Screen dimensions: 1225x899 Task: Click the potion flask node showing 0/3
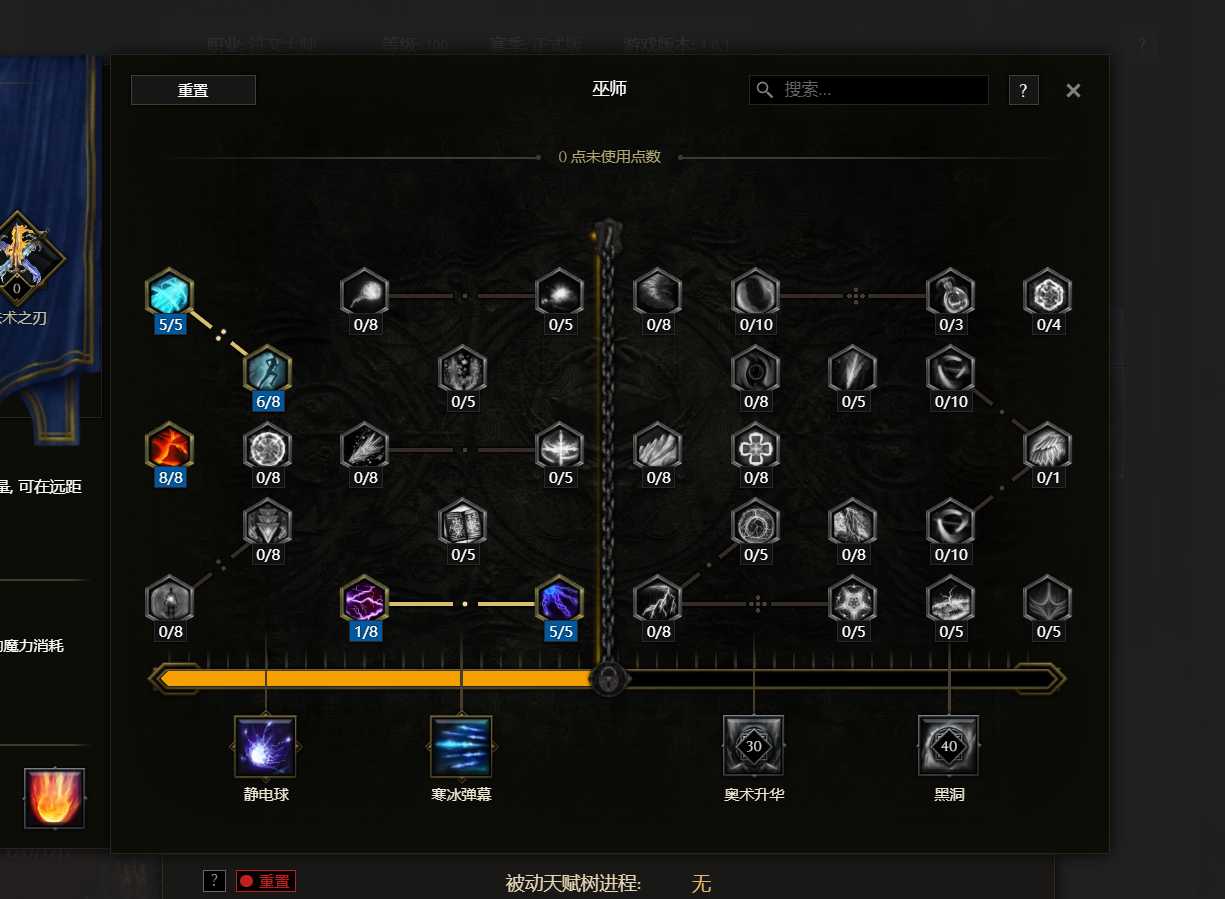point(950,293)
